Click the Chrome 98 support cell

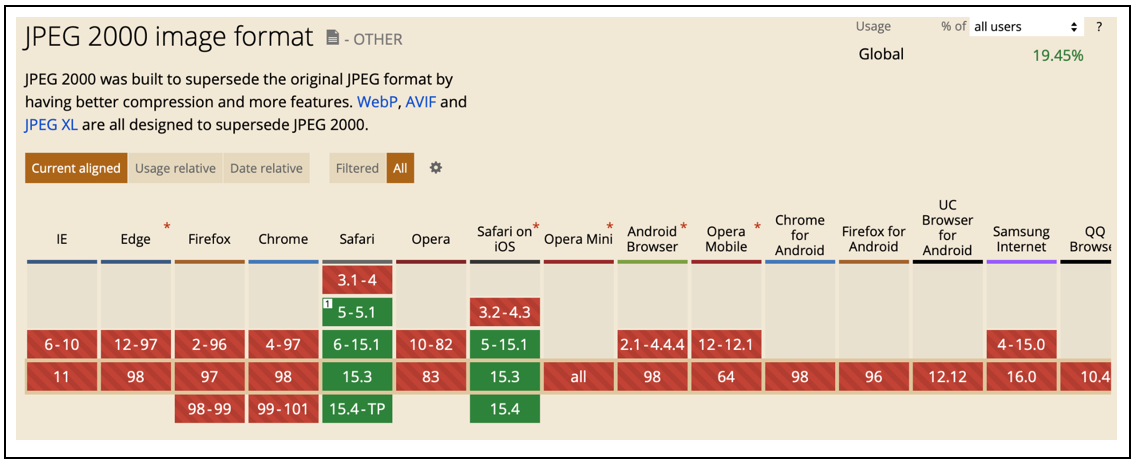[x=283, y=377]
